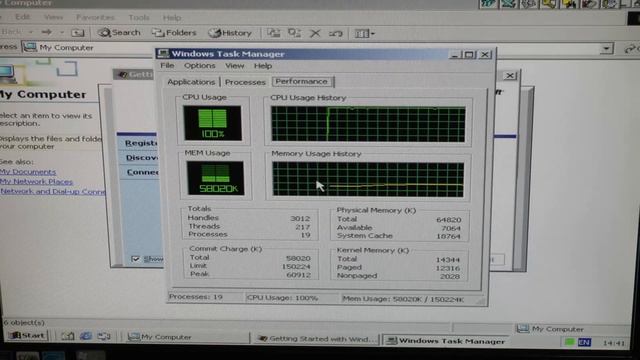The width and height of the screenshot is (640, 360).
Task: Expand the Address bar dropdown arrow
Action: tap(607, 49)
